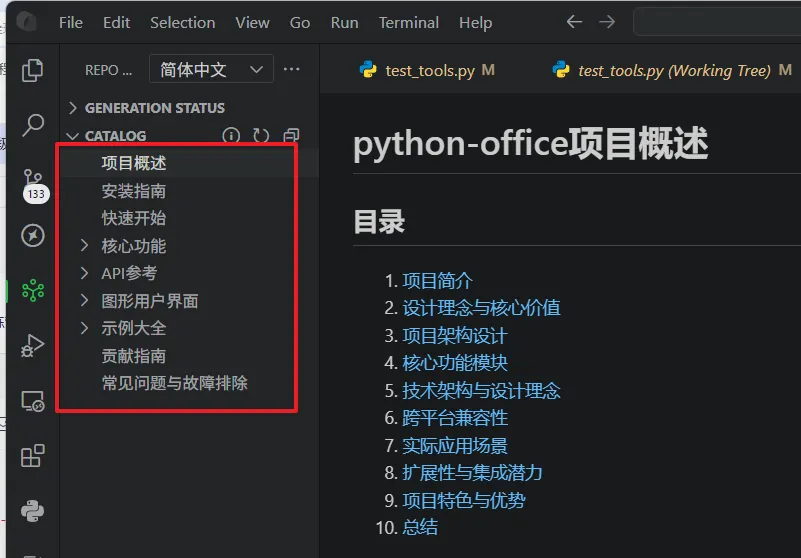Open the Search view icon
Screen dimensions: 801x558
pyautogui.click(x=33, y=125)
